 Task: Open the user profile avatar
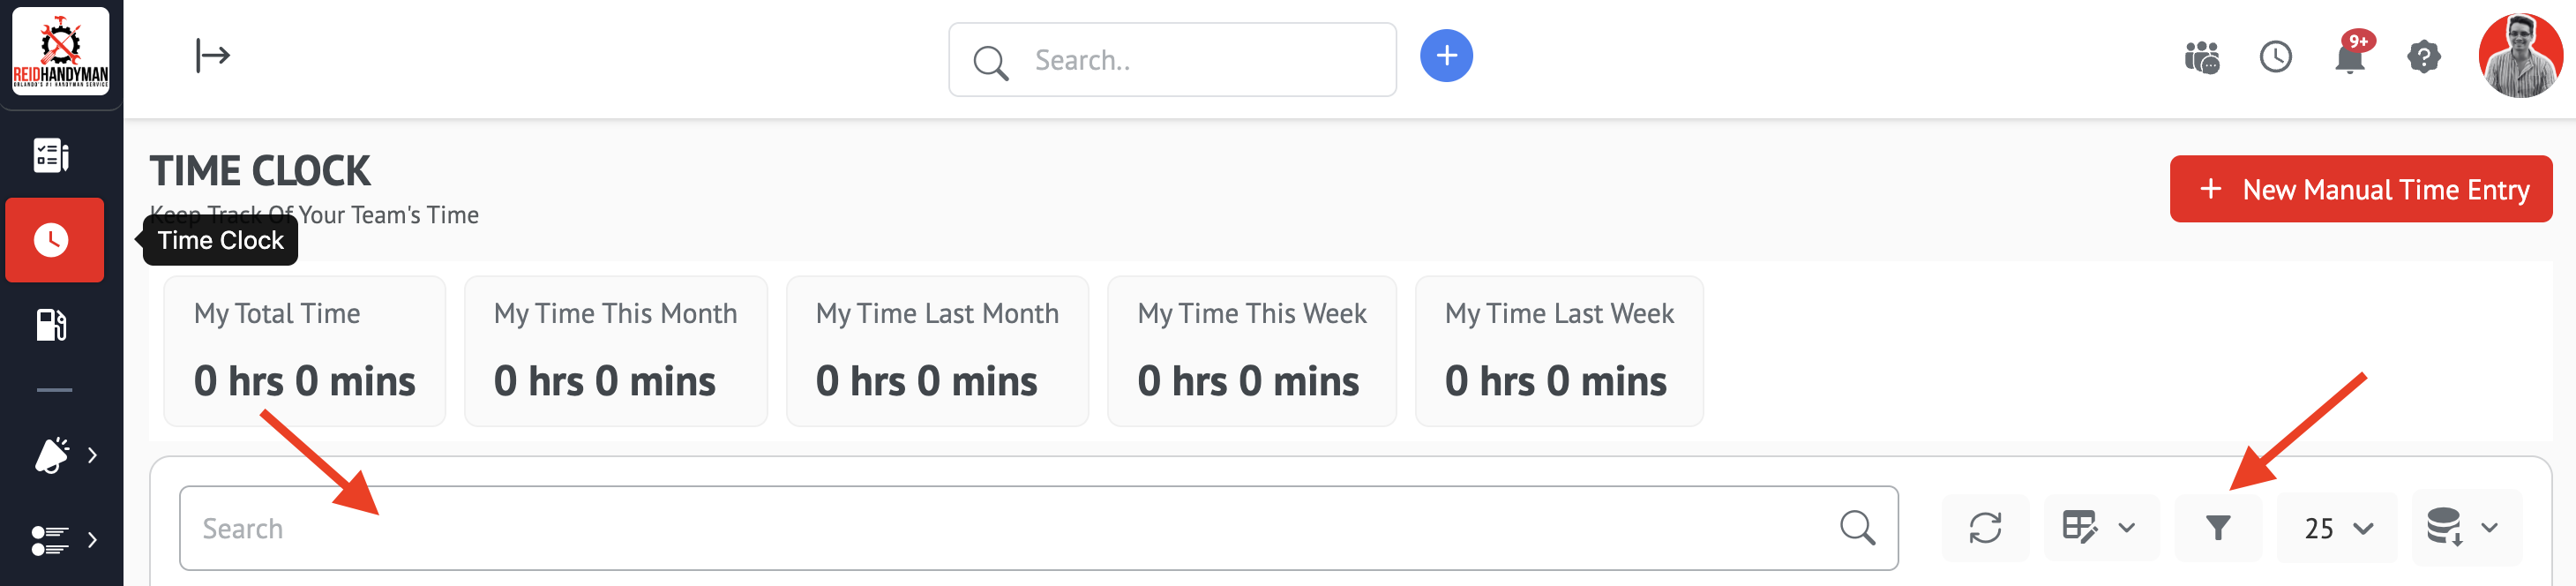(x=2519, y=56)
